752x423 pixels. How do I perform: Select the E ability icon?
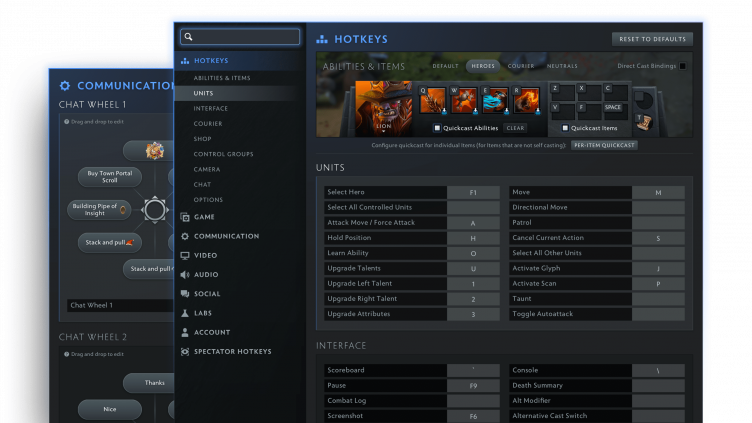[497, 101]
